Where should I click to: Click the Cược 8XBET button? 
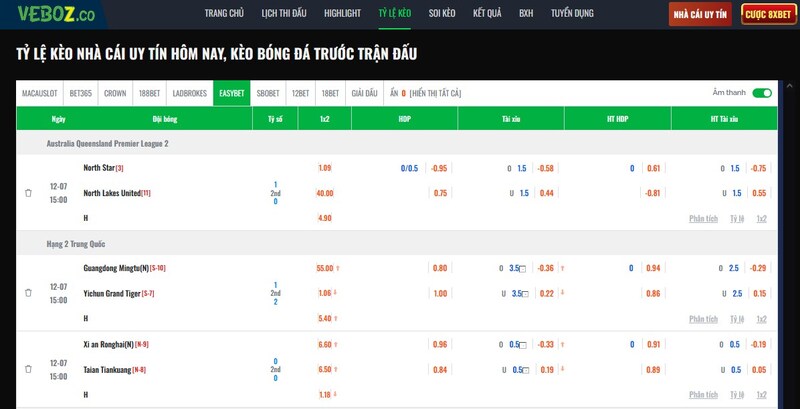[x=767, y=14]
